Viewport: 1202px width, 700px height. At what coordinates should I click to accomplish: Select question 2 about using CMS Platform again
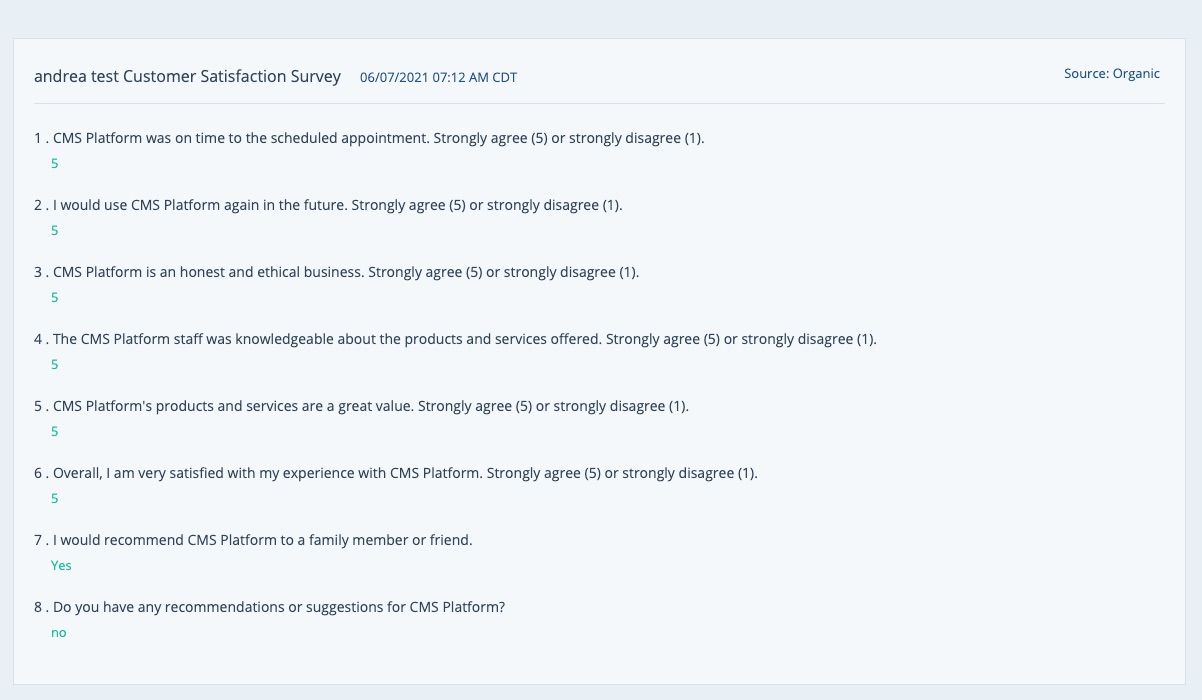tap(328, 205)
